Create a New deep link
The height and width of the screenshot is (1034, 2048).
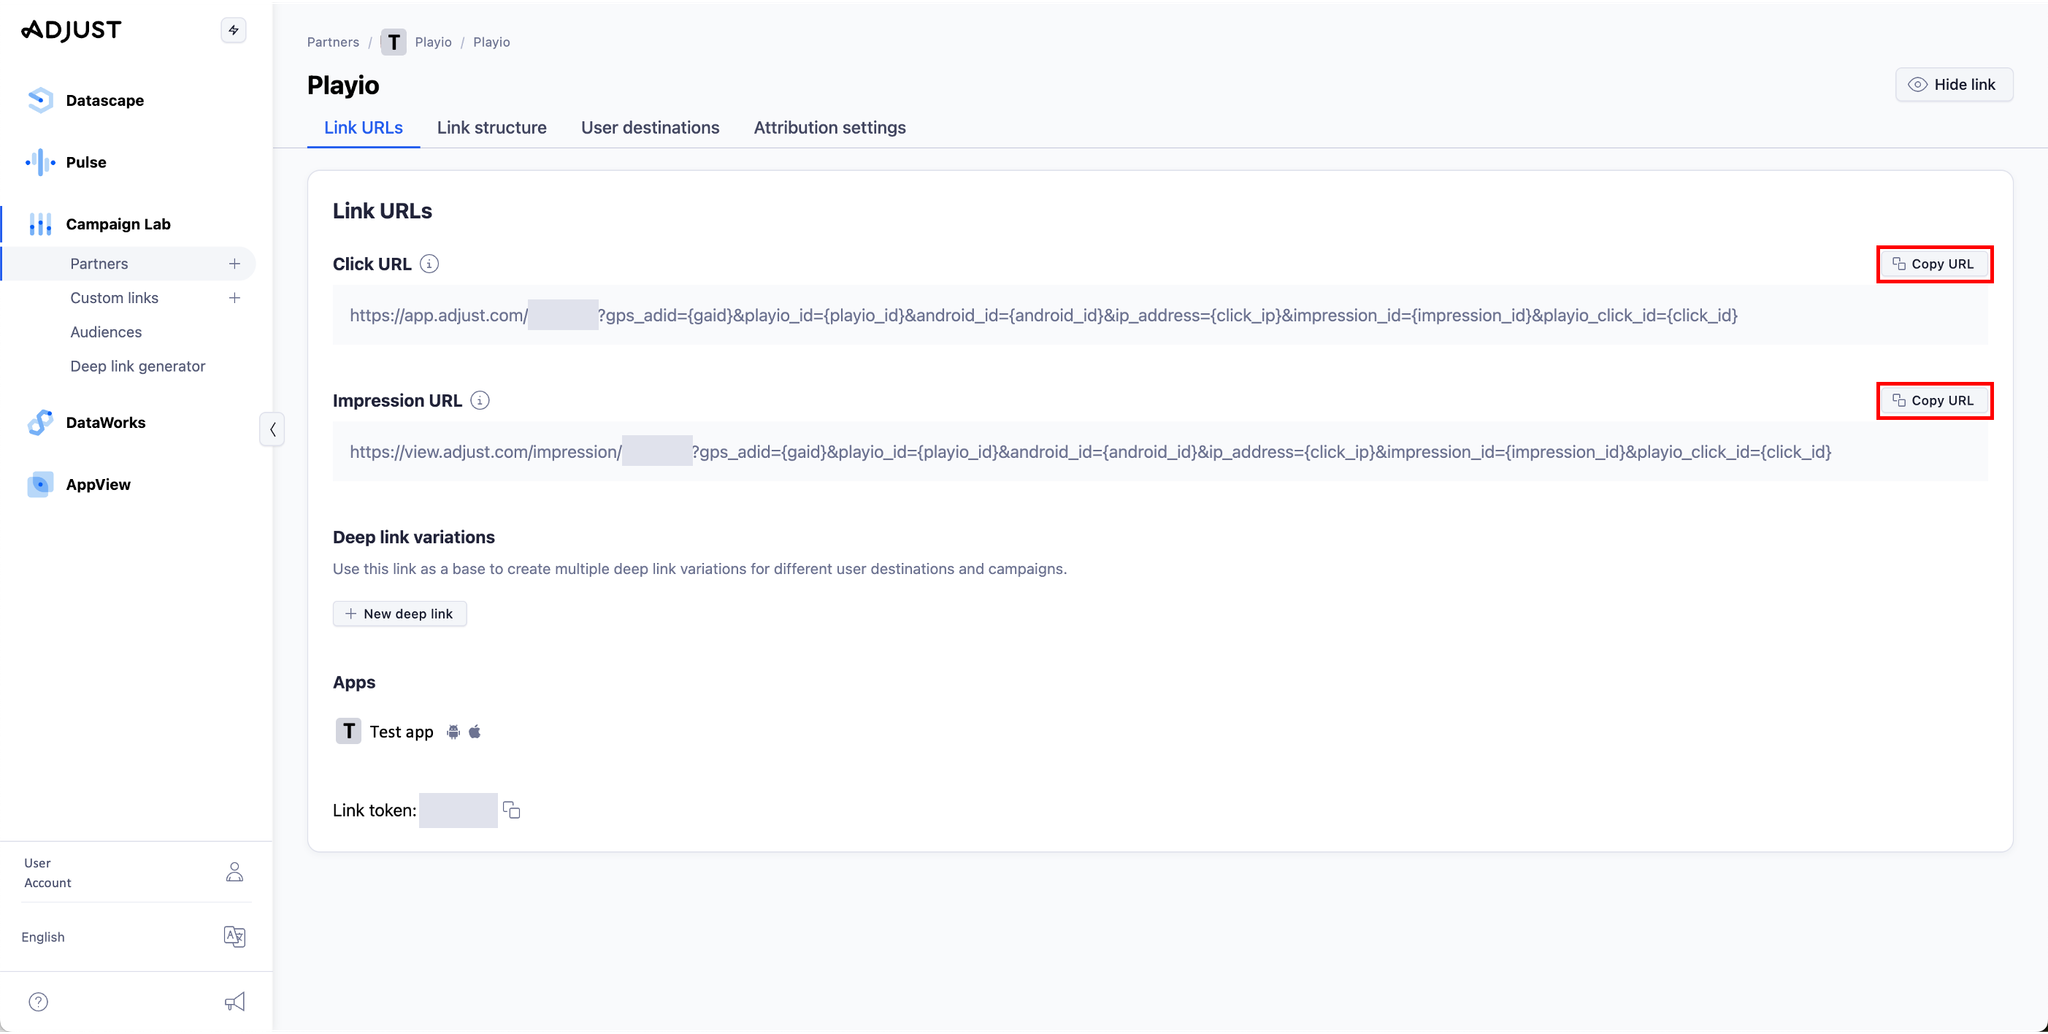(400, 614)
